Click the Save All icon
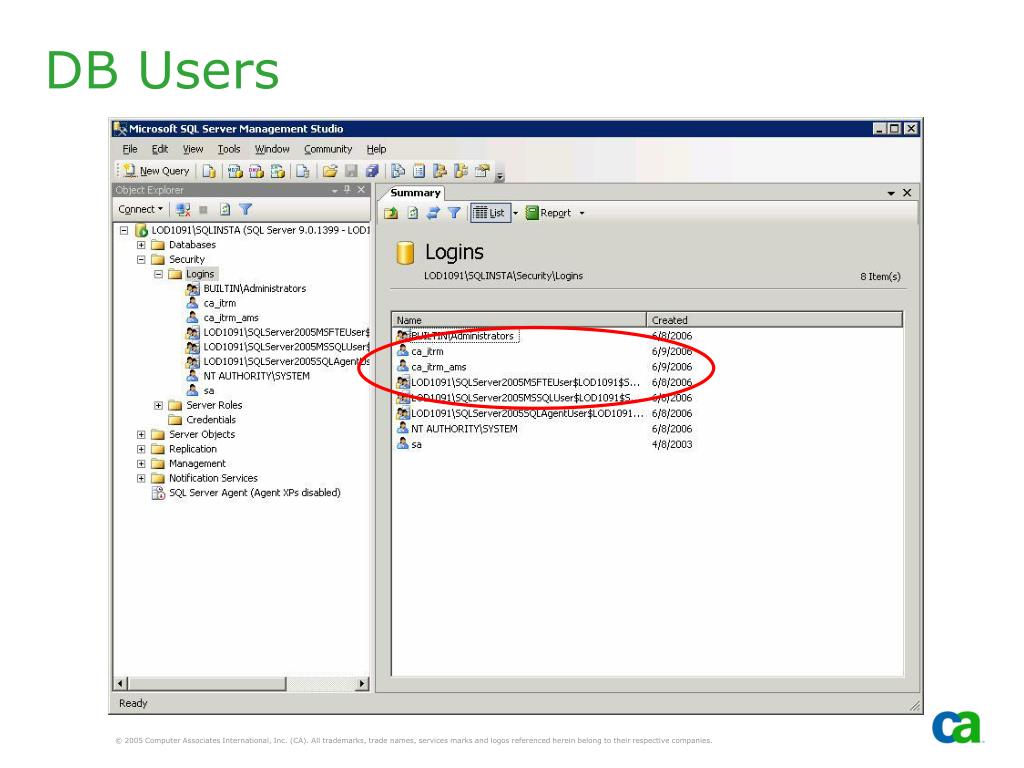Viewport: 1024px width, 768px height. pos(372,171)
